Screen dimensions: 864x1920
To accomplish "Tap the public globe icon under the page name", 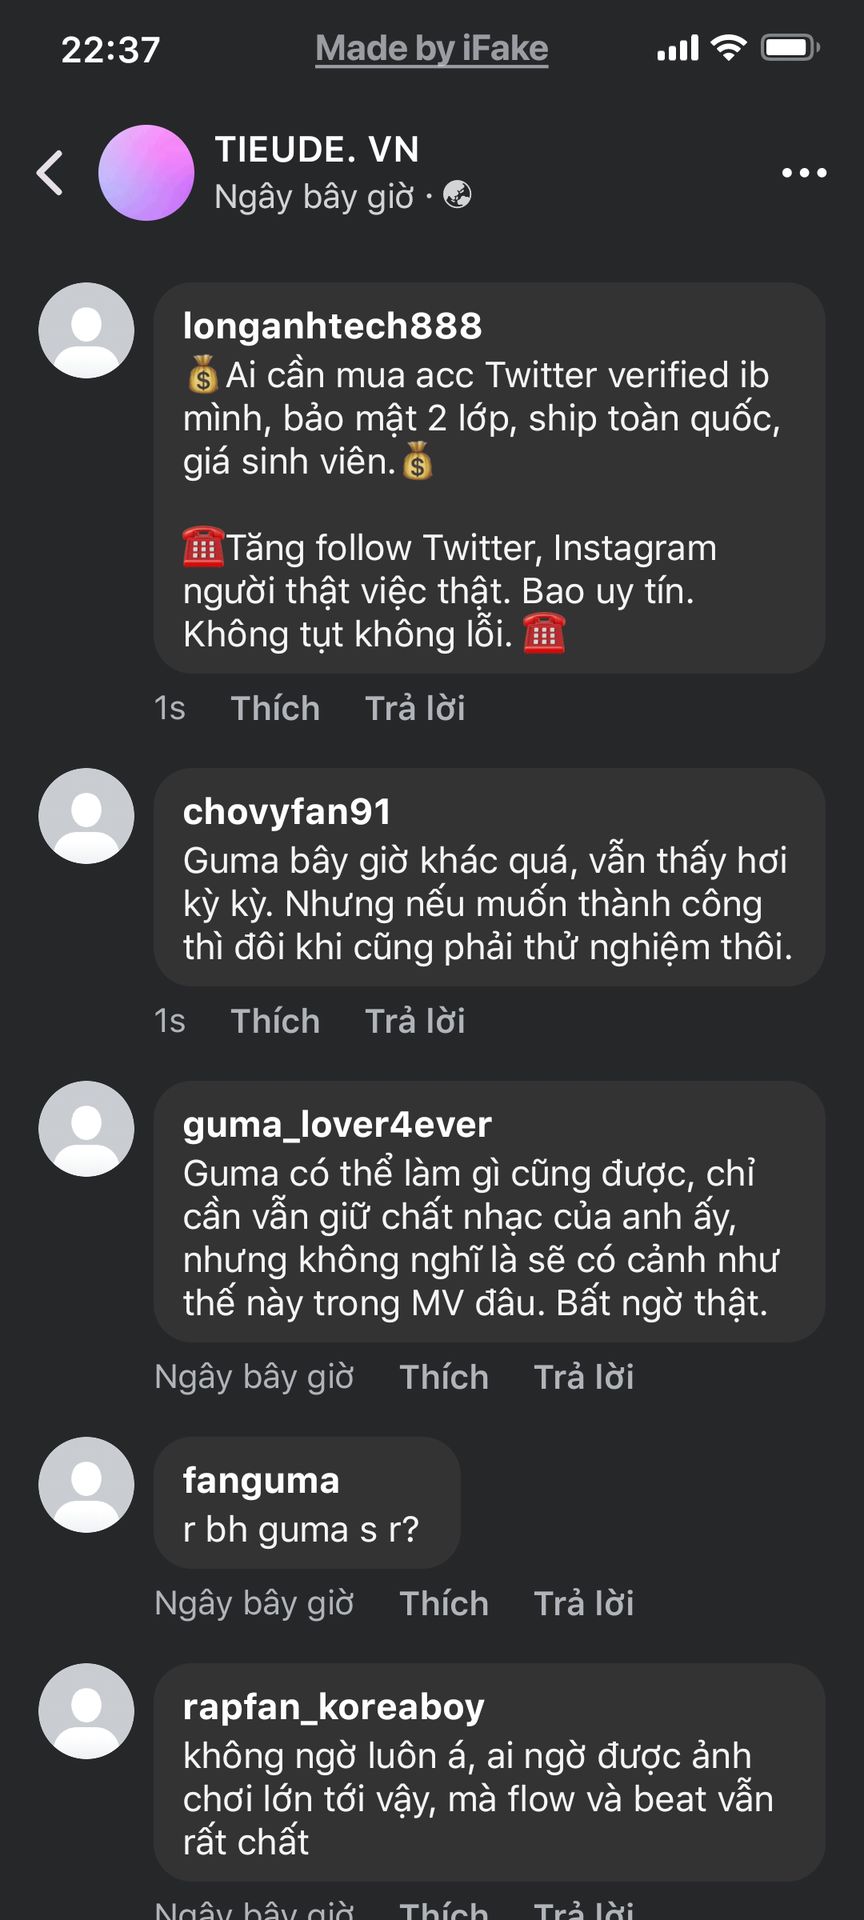I will 458,195.
